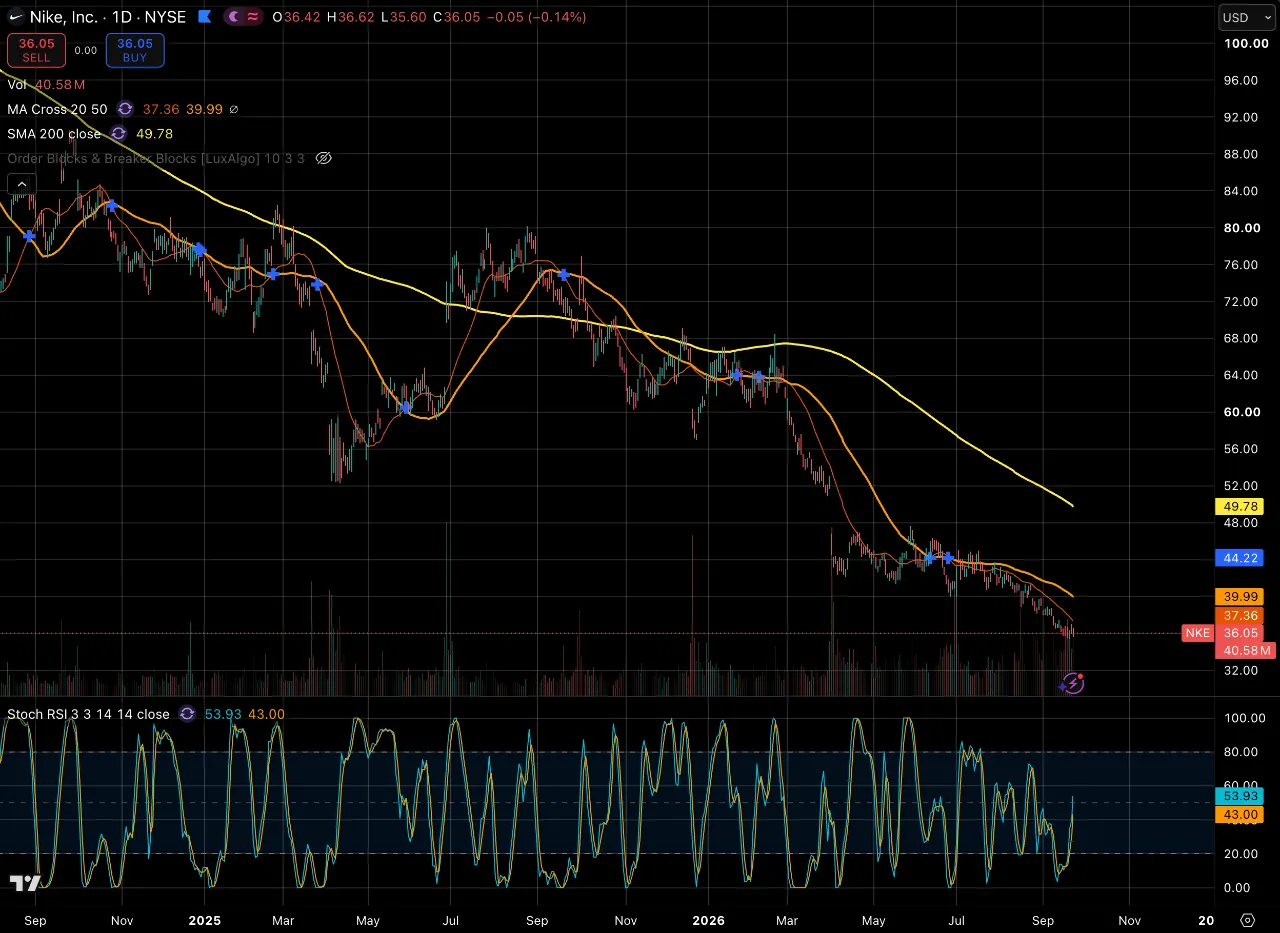The image size is (1280, 933).
Task: Select the Stoch RSI 3 3 14 14 close label
Action: 88,714
